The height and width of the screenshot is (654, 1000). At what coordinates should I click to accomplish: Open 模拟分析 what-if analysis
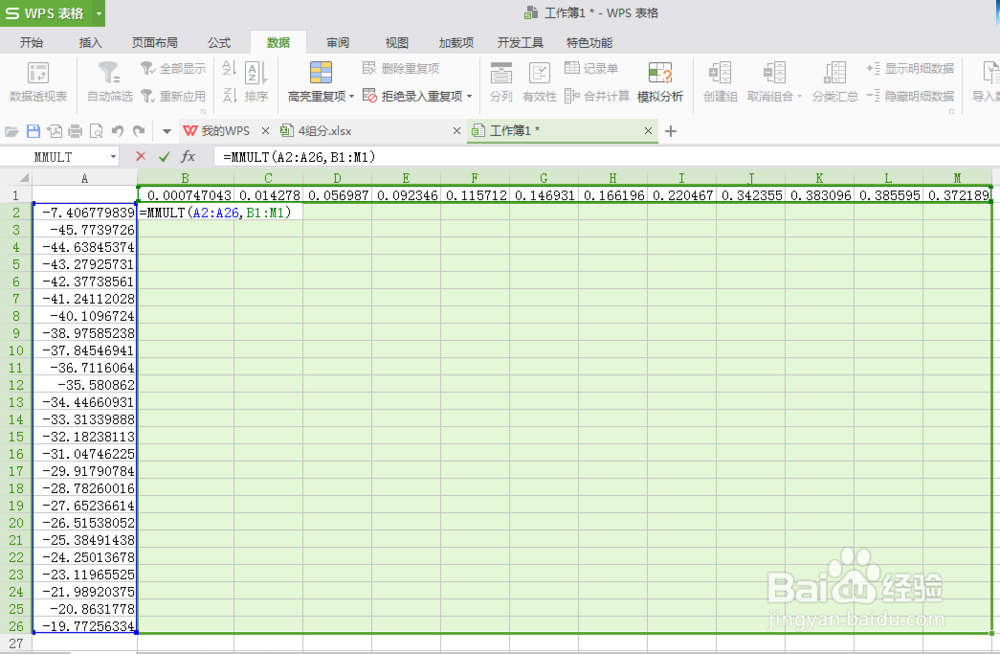tap(660, 82)
